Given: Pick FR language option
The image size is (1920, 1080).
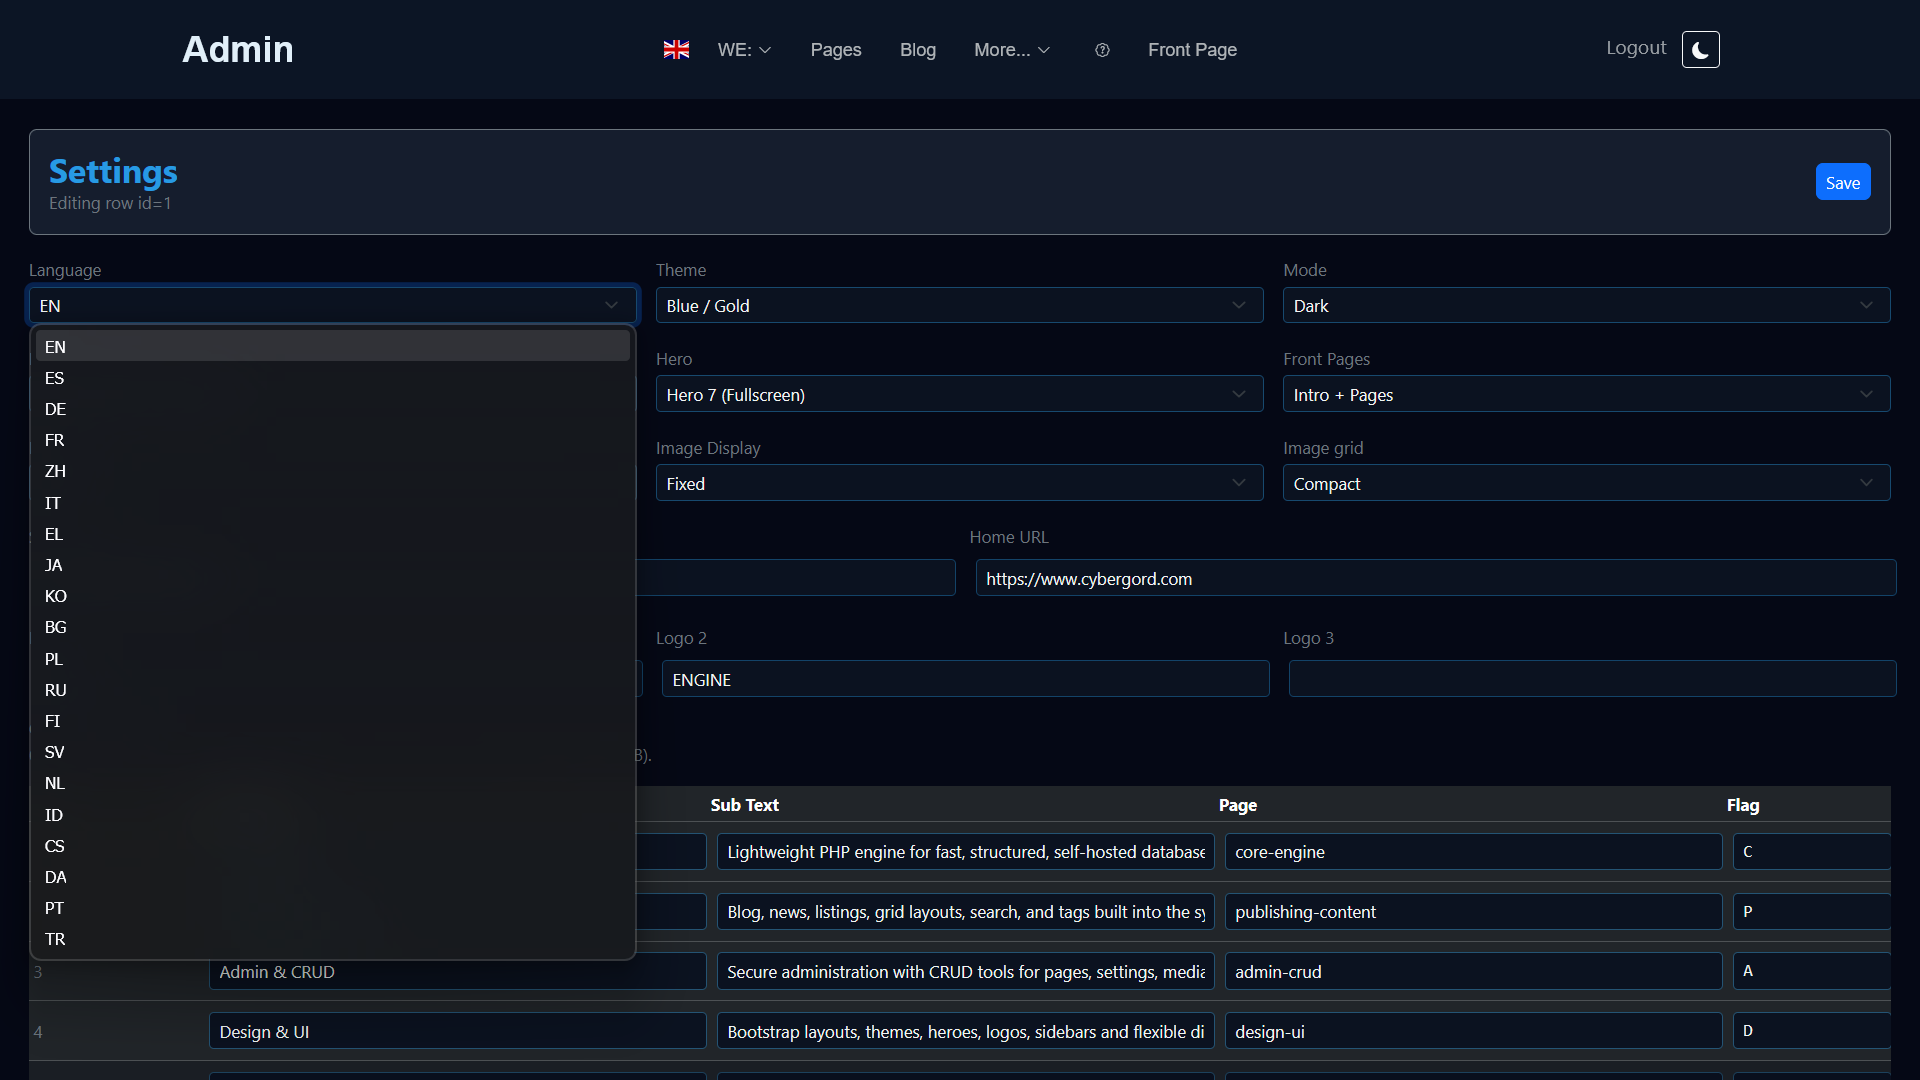Looking at the screenshot, I should click(333, 440).
